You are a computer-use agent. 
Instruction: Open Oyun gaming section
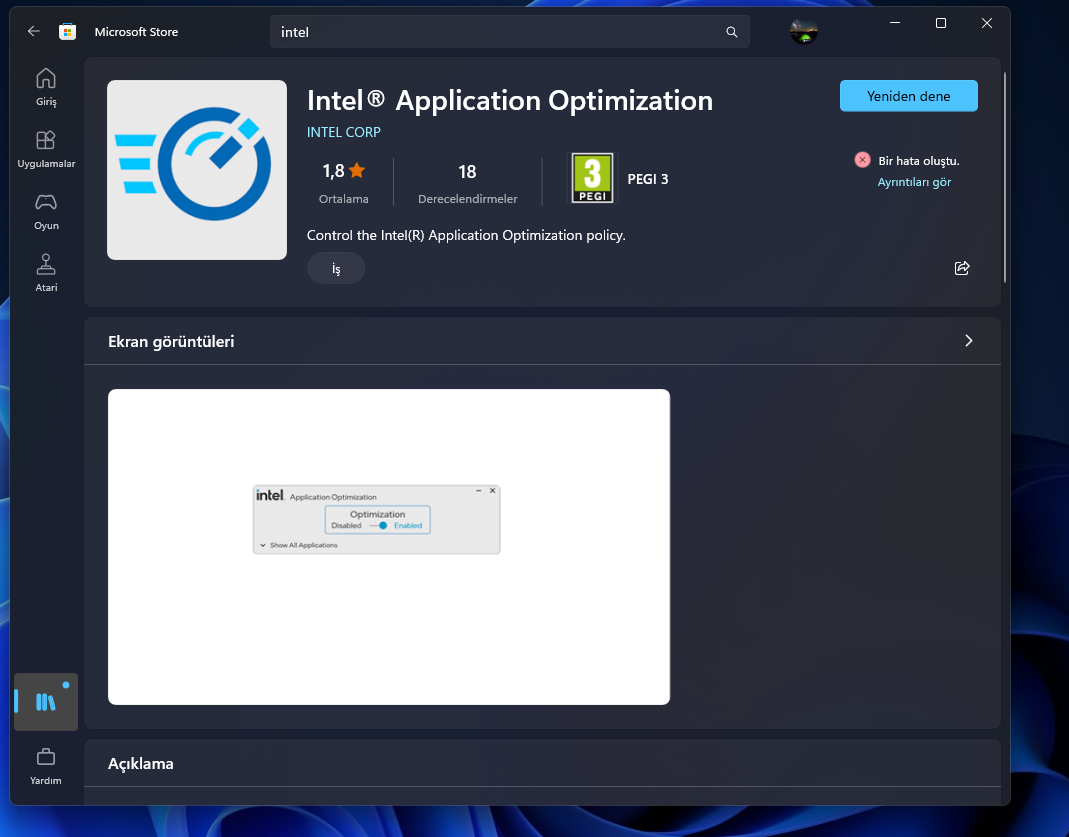click(x=46, y=211)
